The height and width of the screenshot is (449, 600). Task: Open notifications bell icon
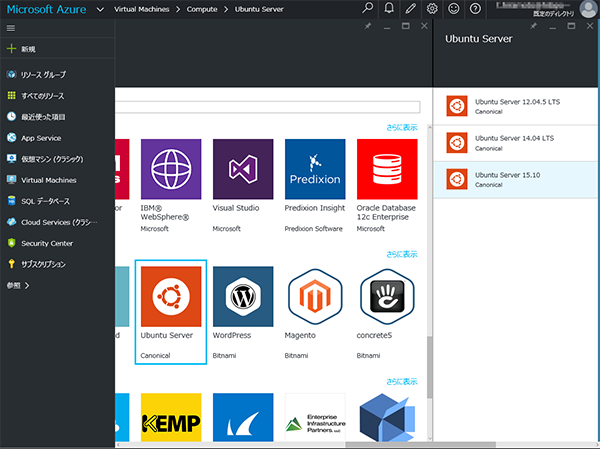tap(389, 8)
